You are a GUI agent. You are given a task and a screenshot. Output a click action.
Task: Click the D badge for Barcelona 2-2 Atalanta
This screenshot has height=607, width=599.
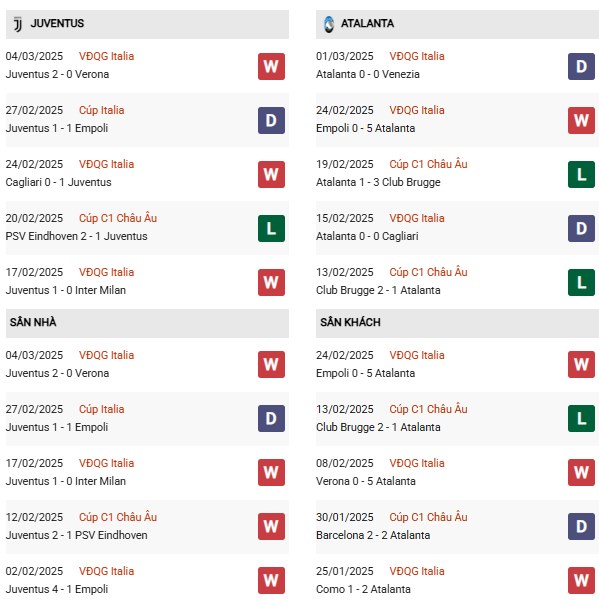point(581,526)
